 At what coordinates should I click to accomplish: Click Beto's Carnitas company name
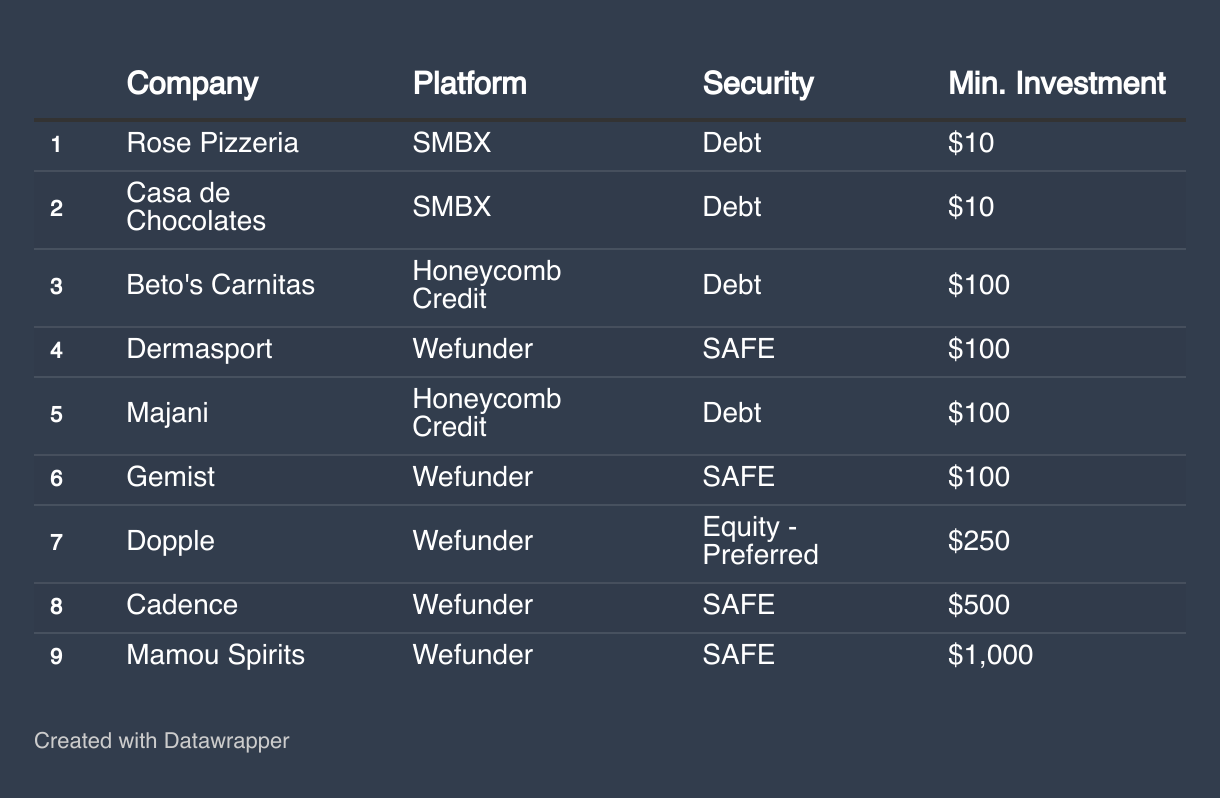[220, 285]
